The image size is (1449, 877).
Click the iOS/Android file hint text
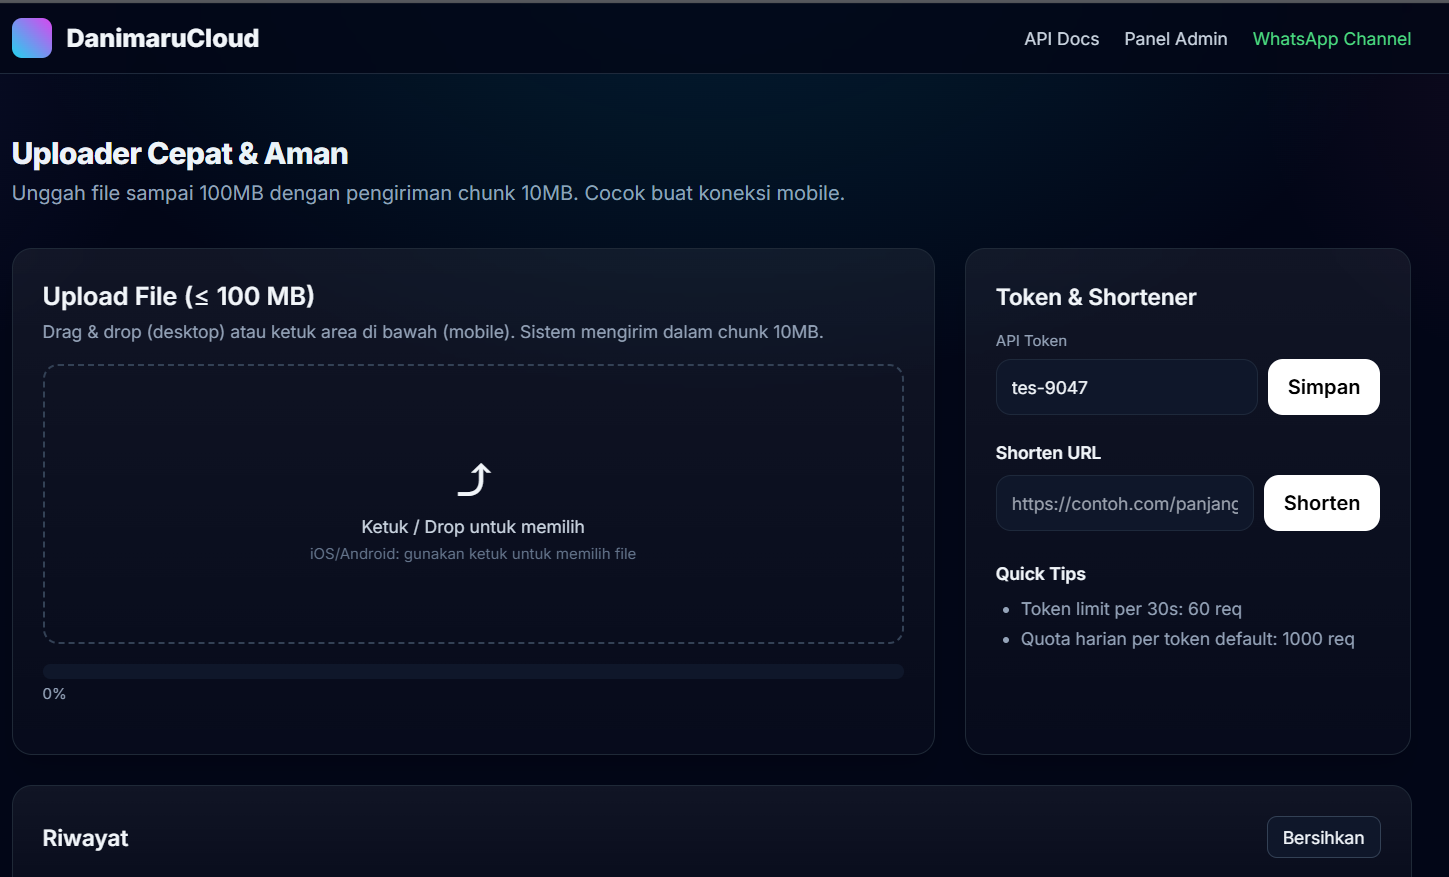coord(473,554)
